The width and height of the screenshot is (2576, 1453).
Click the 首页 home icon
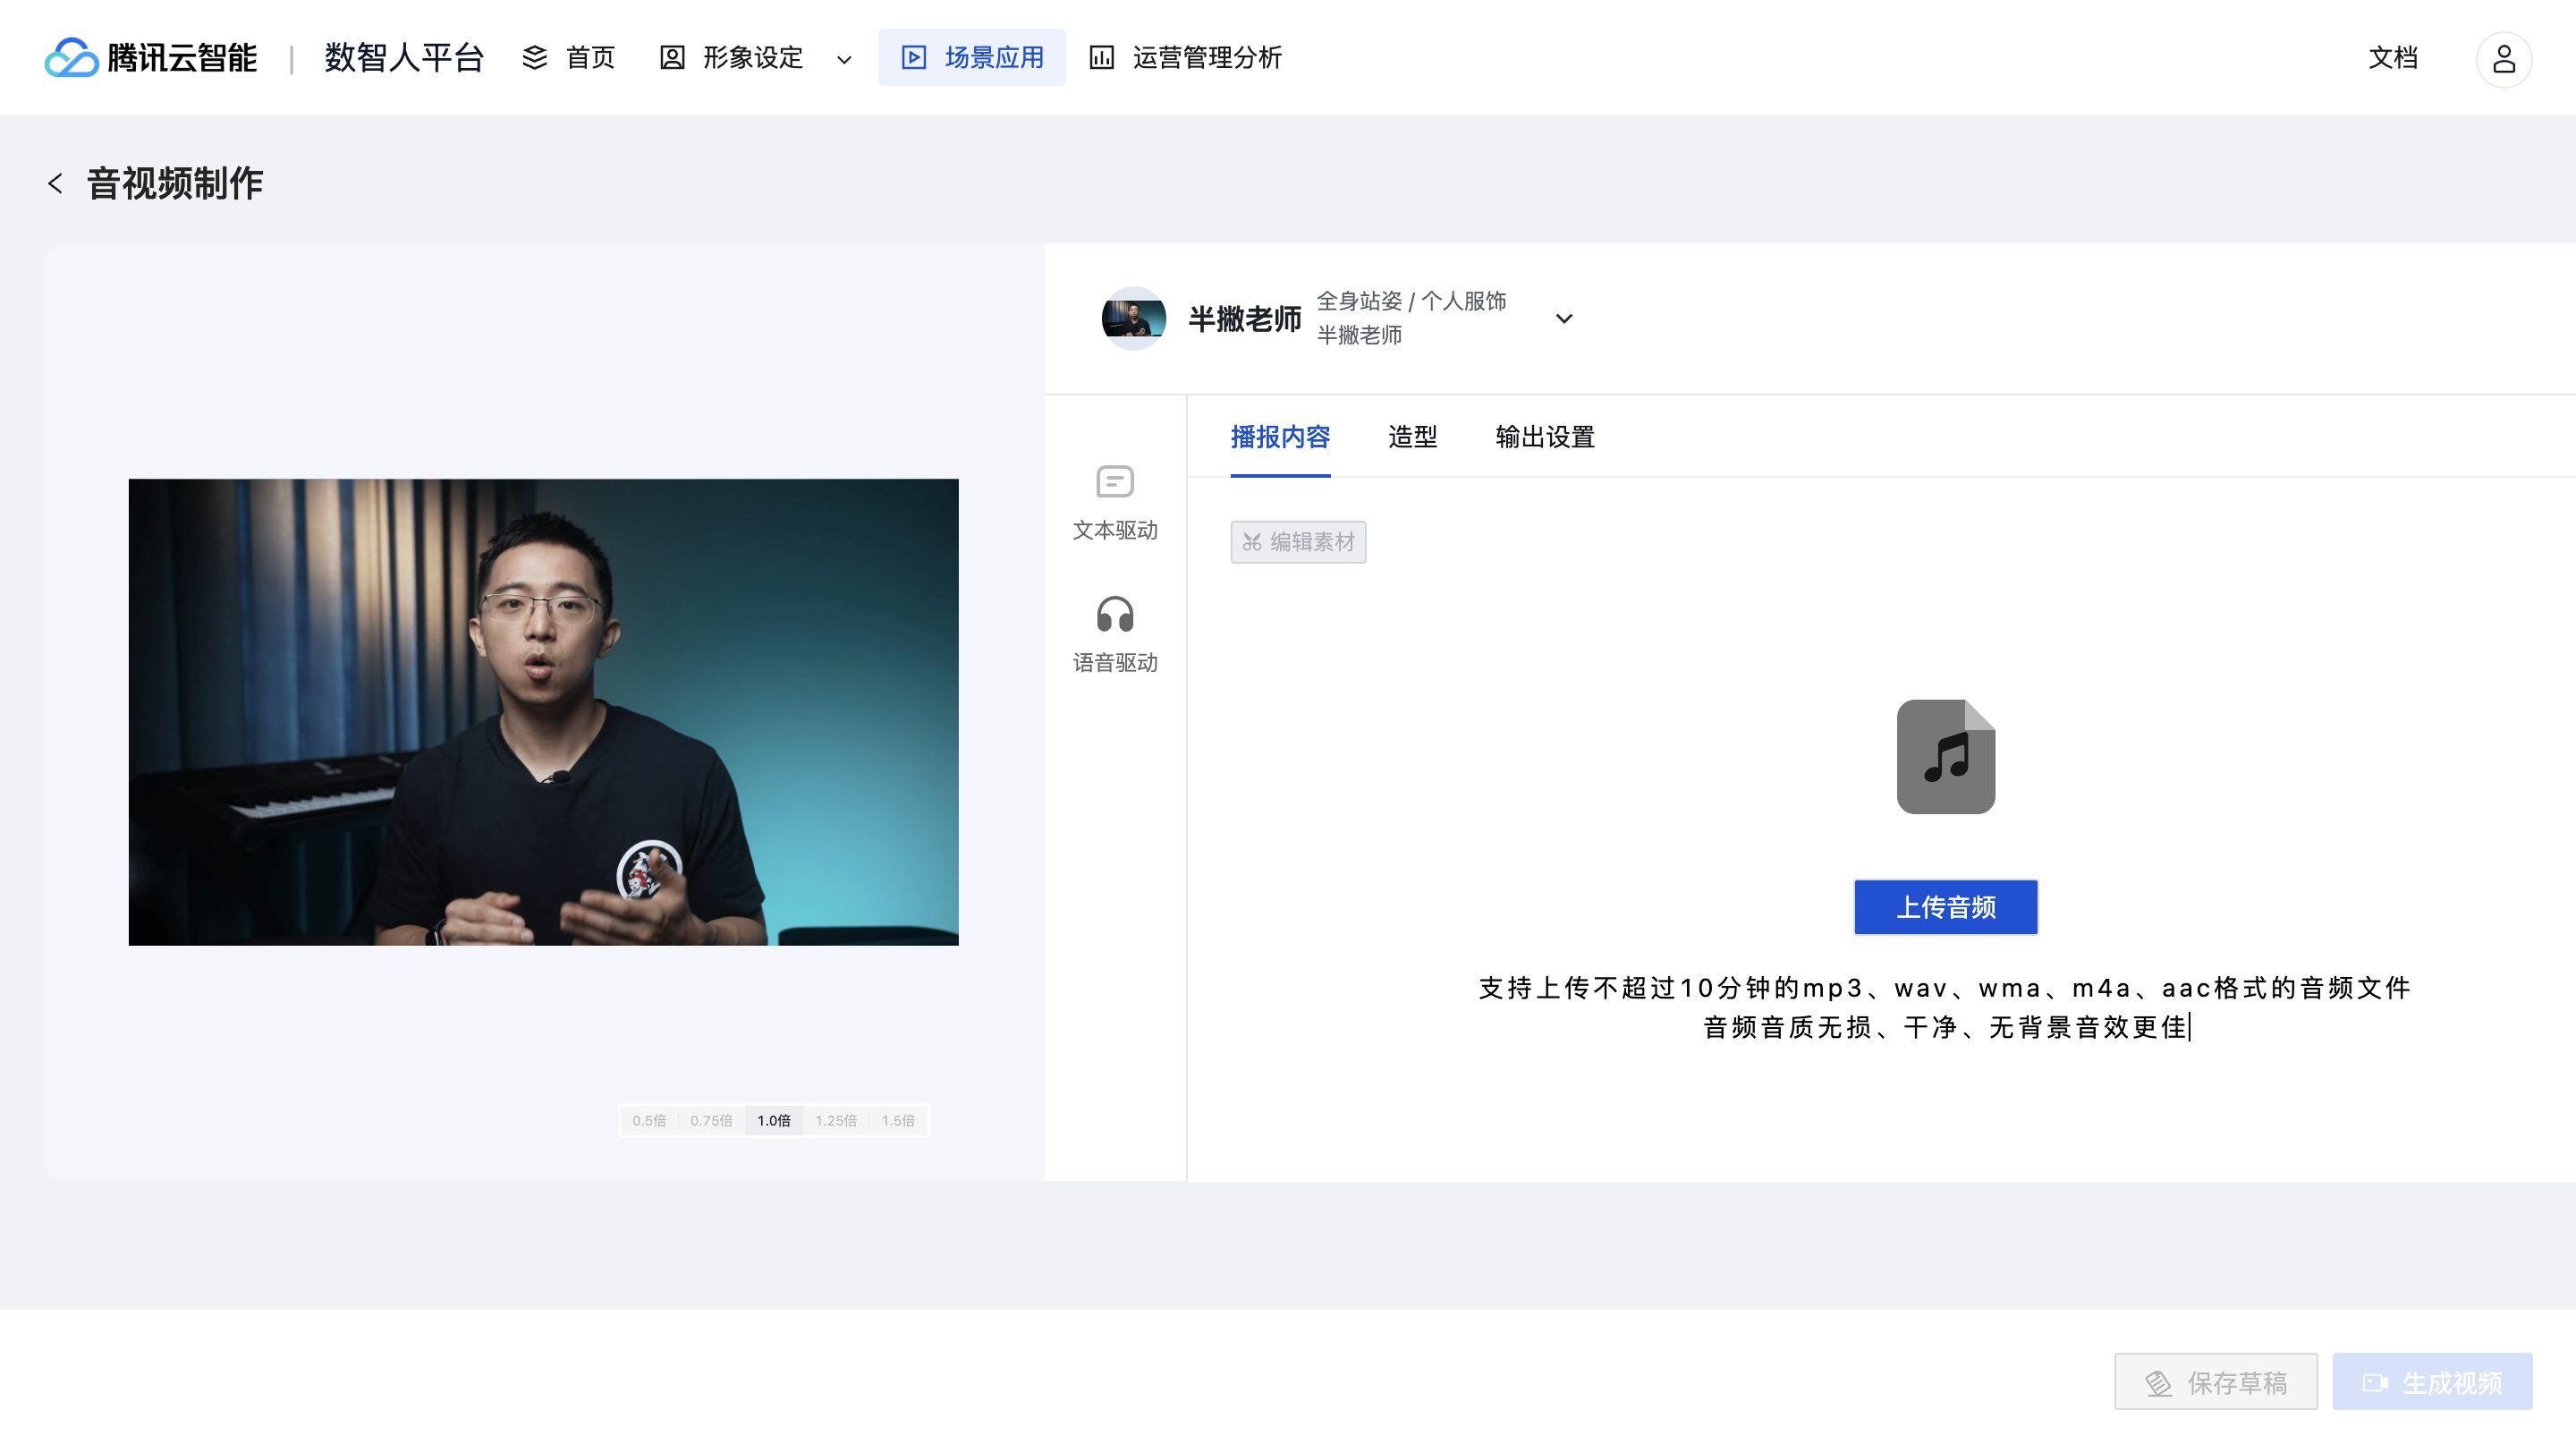[x=535, y=58]
